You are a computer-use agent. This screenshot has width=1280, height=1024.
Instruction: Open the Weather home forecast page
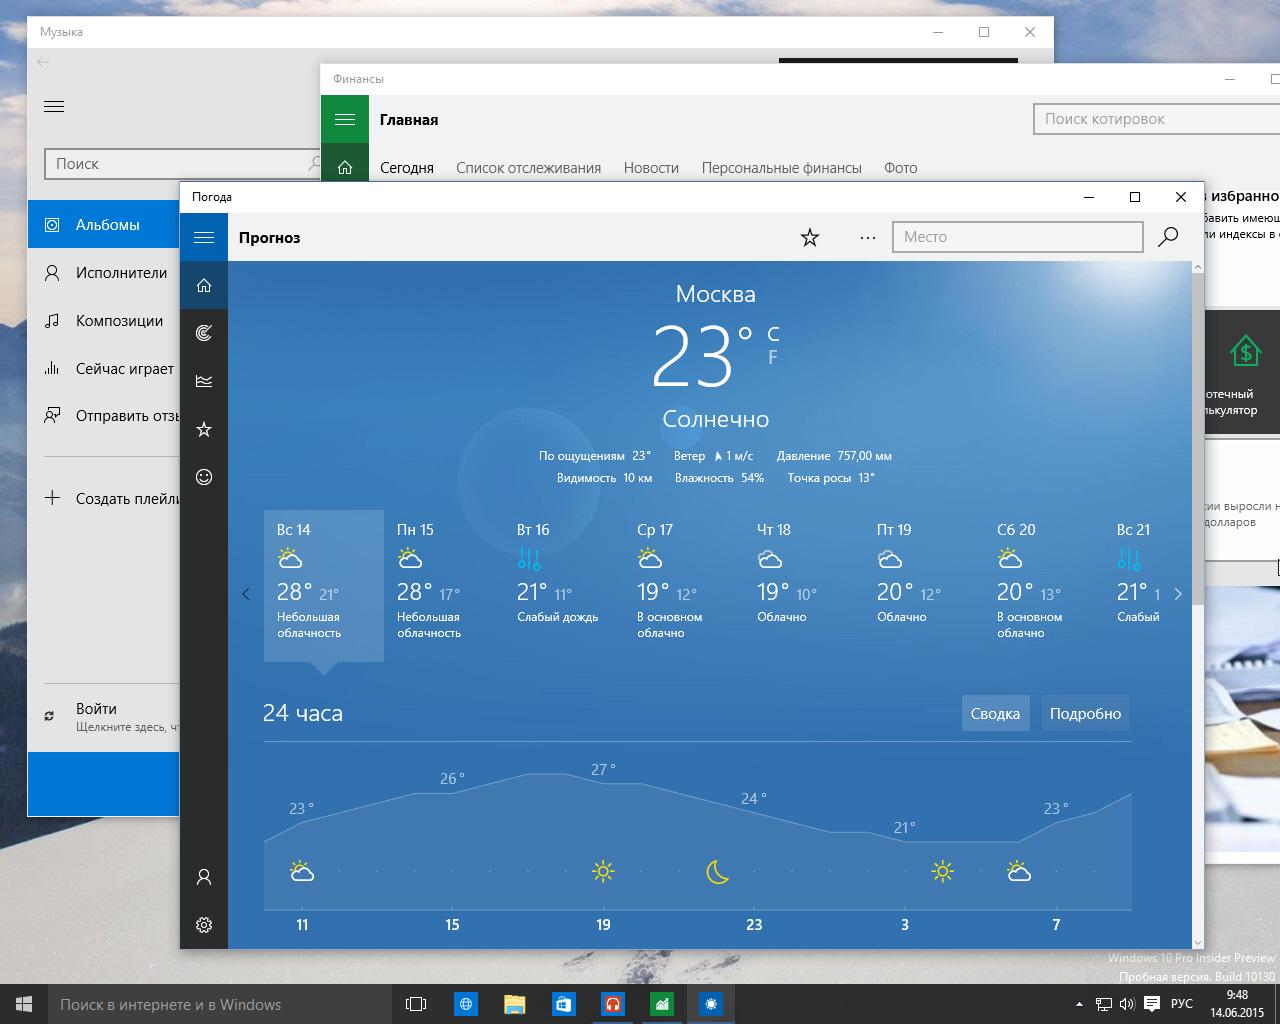coord(204,285)
